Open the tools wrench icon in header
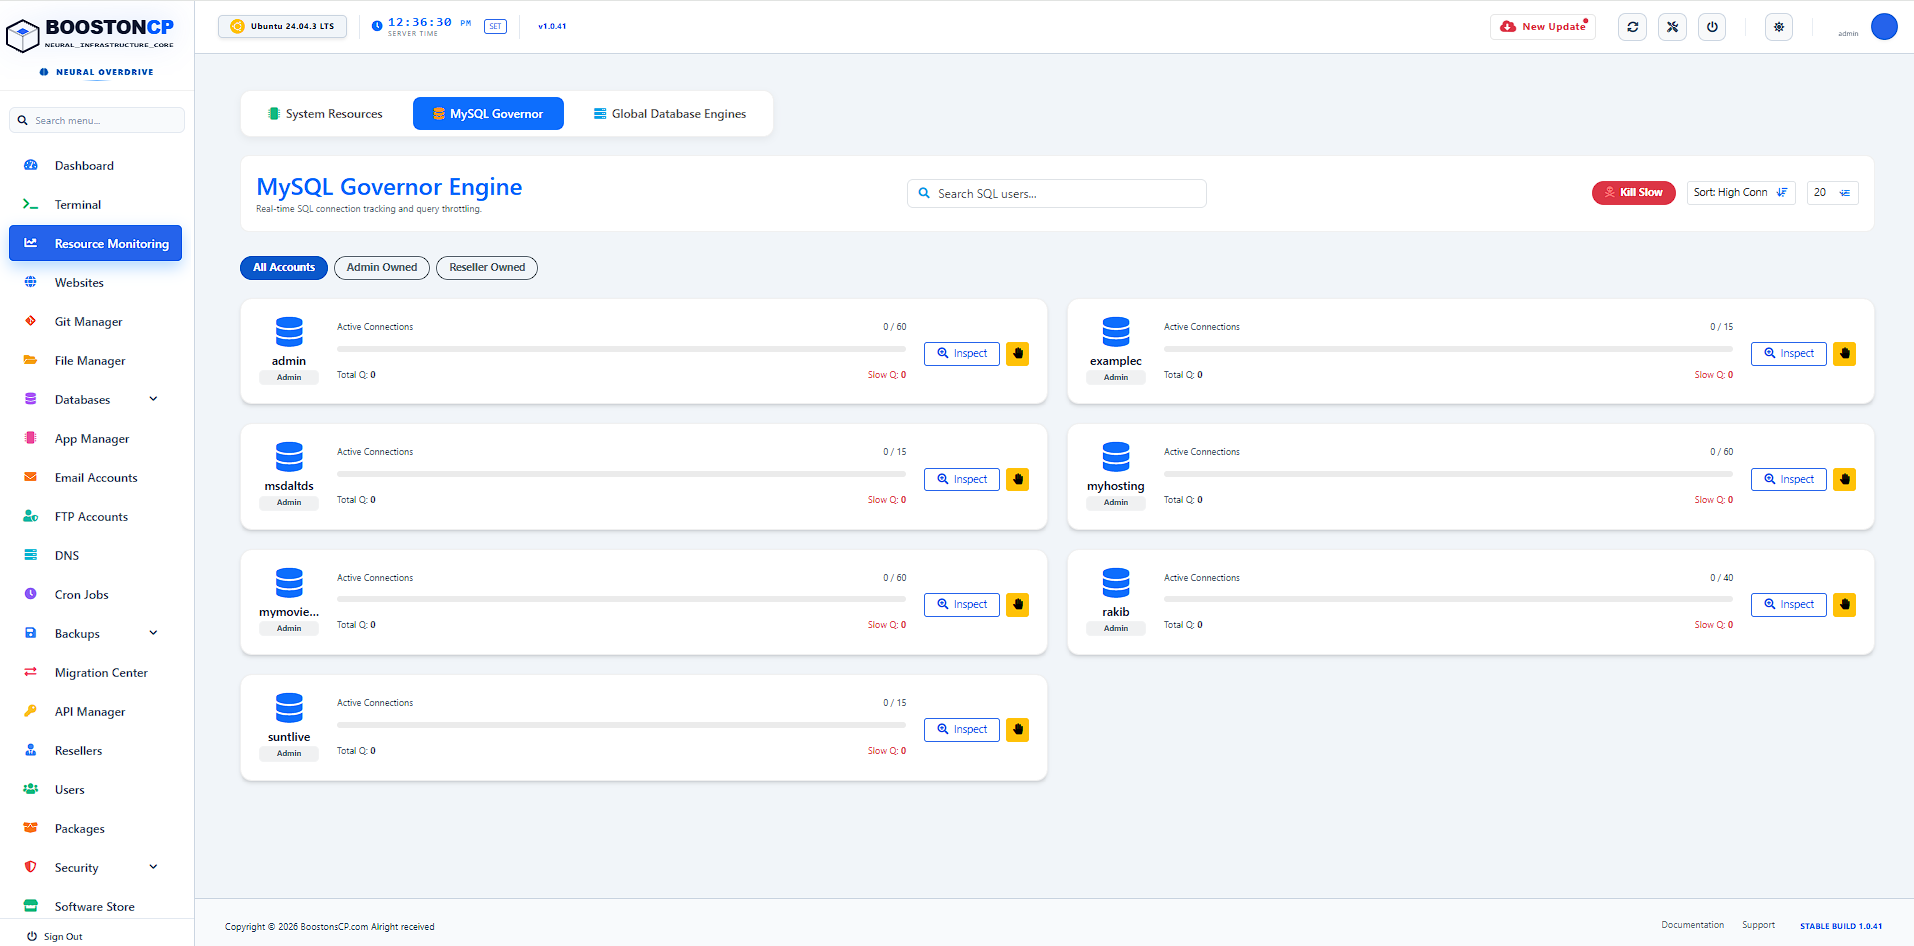Image resolution: width=1914 pixels, height=946 pixels. coord(1672,27)
